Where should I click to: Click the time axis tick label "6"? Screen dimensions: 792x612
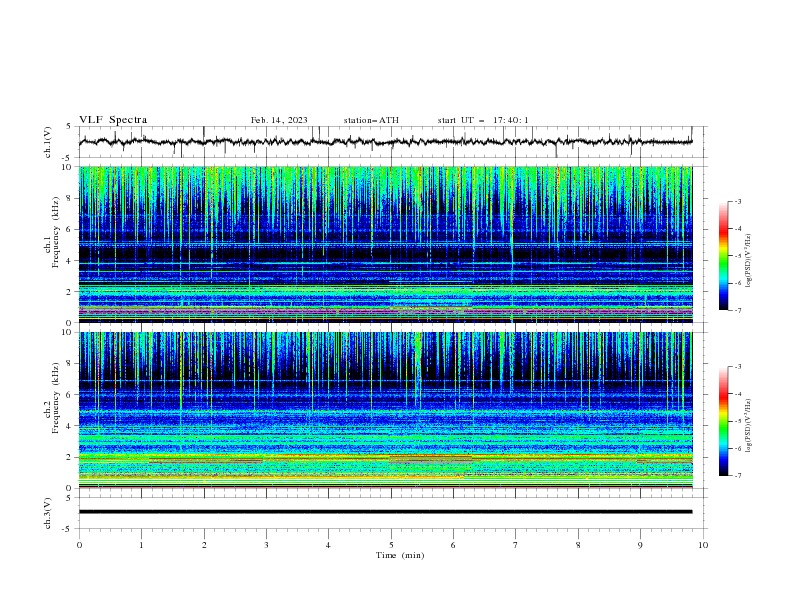coord(453,545)
